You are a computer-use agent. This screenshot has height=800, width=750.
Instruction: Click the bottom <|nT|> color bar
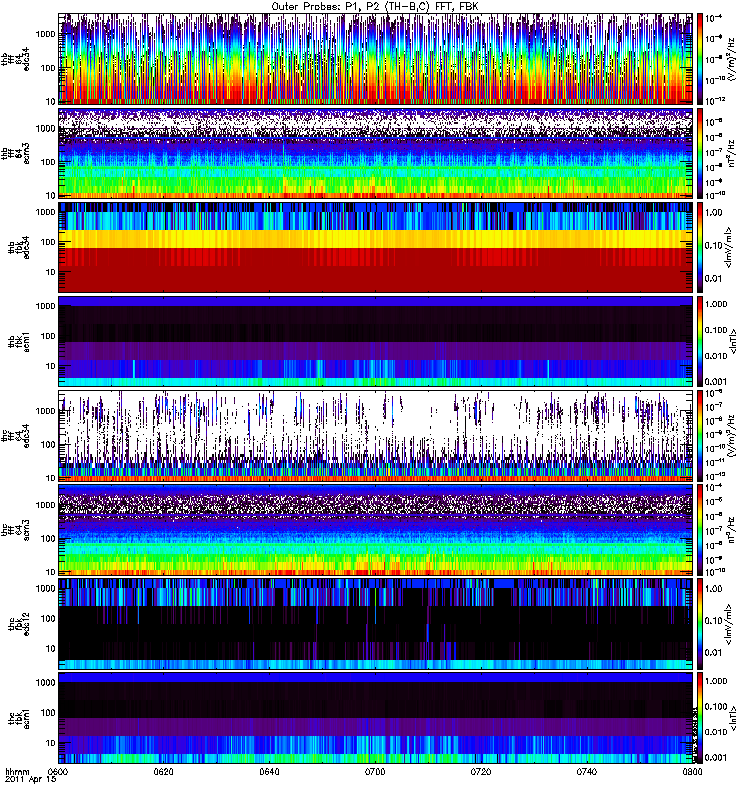[700, 718]
